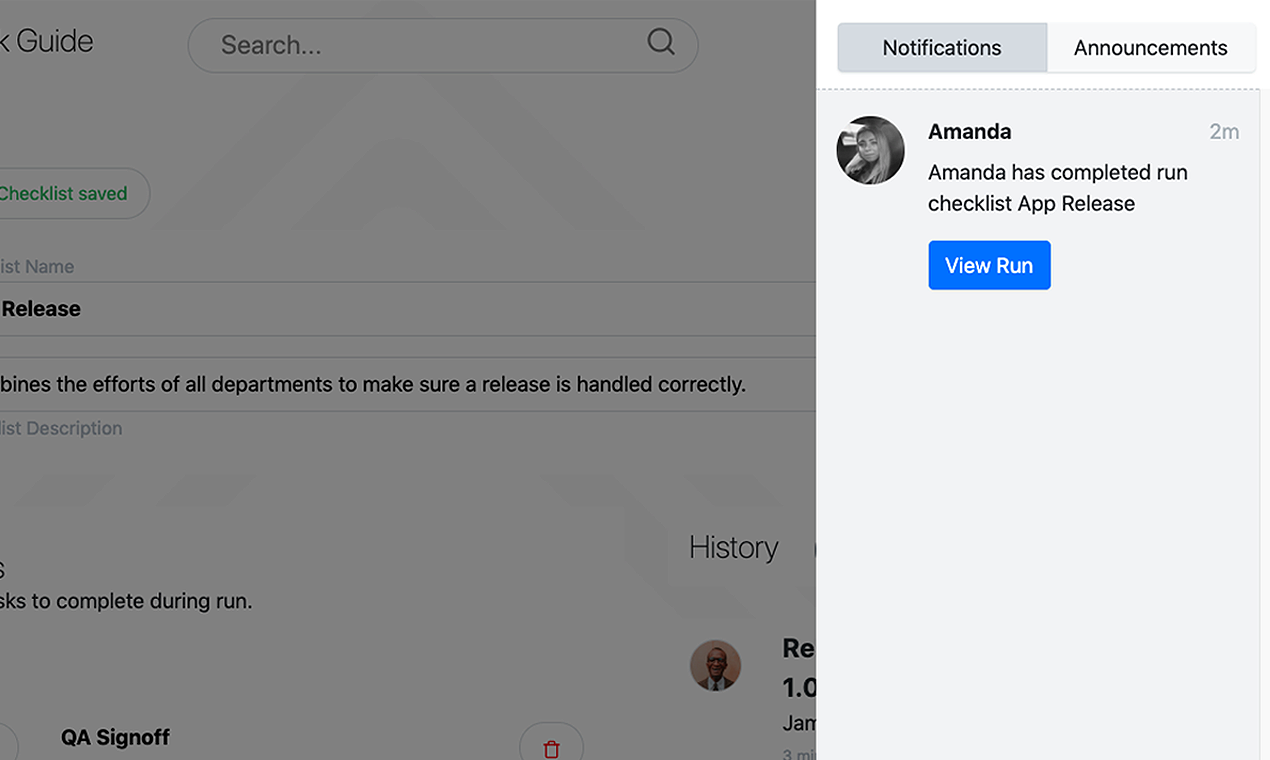
Task: Click the History entry user avatar
Action: coord(715,666)
